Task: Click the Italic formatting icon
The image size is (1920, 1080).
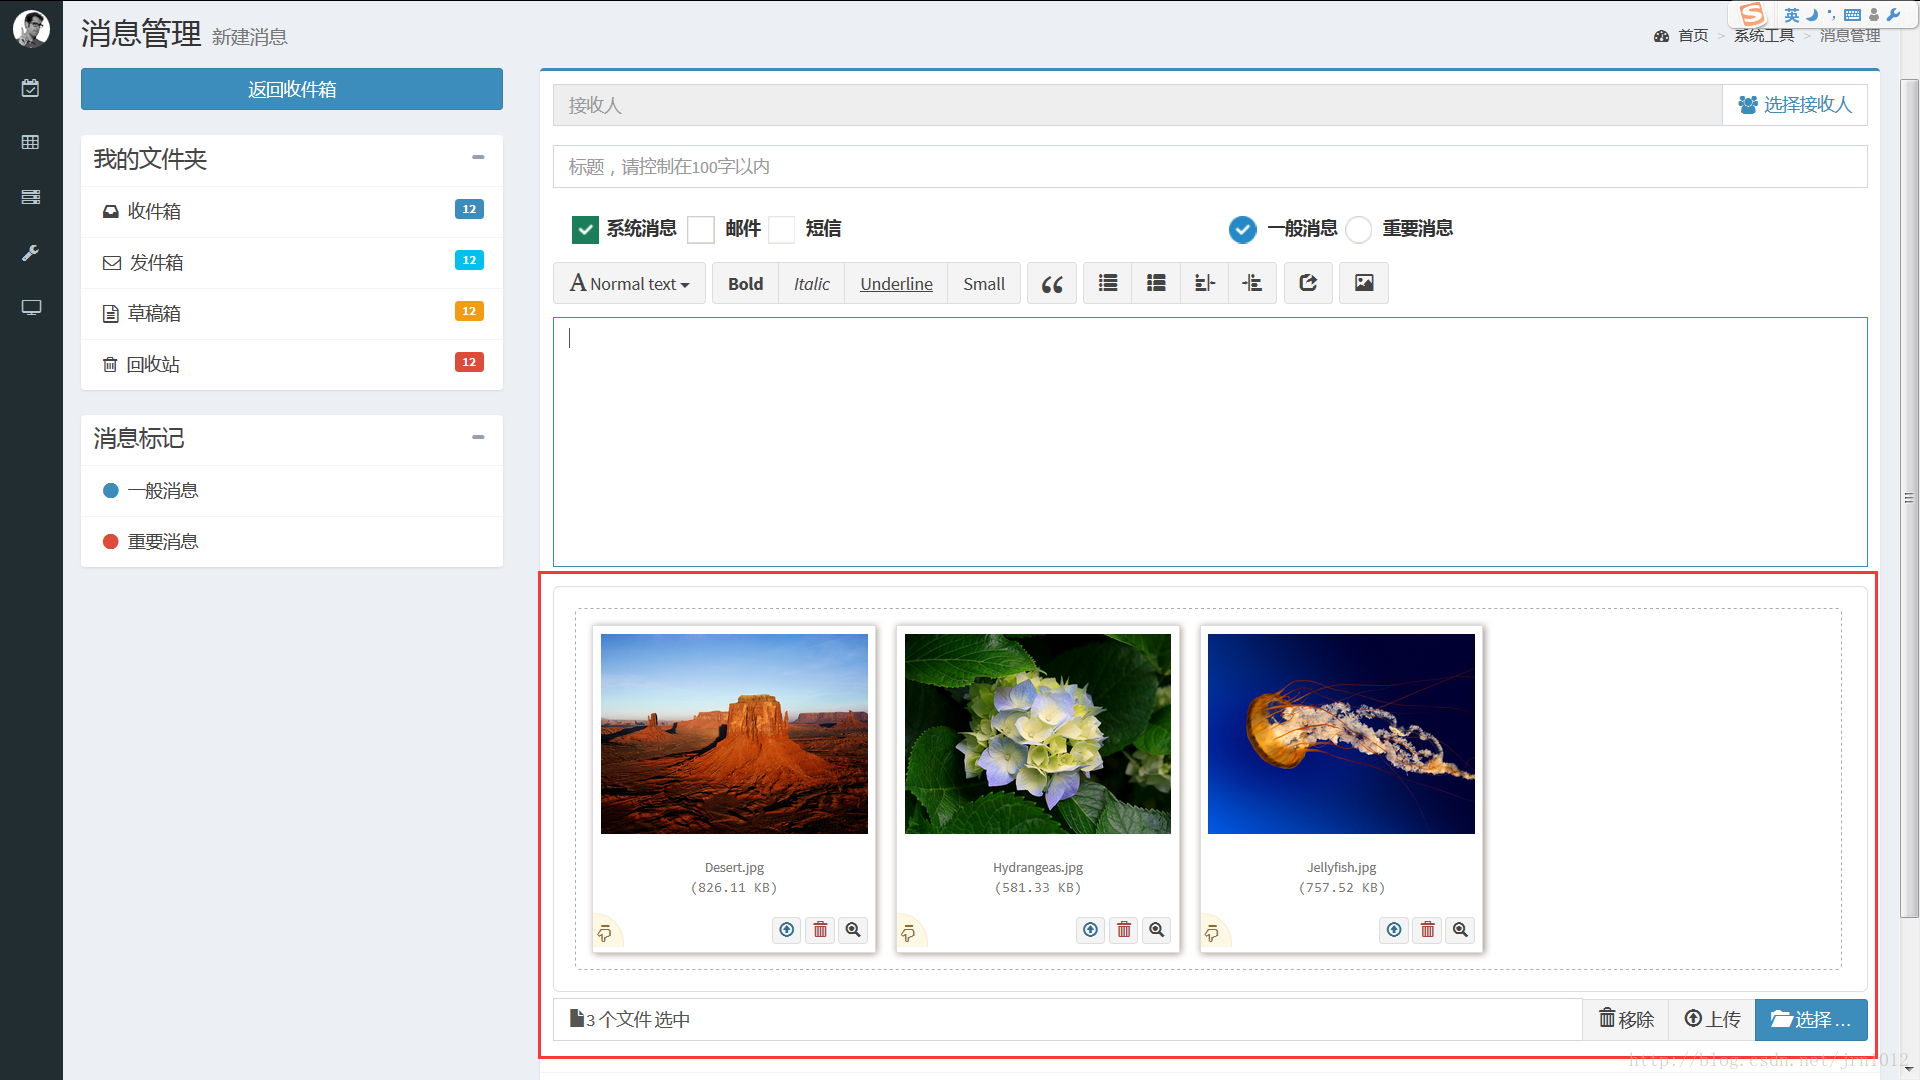Action: pos(808,284)
